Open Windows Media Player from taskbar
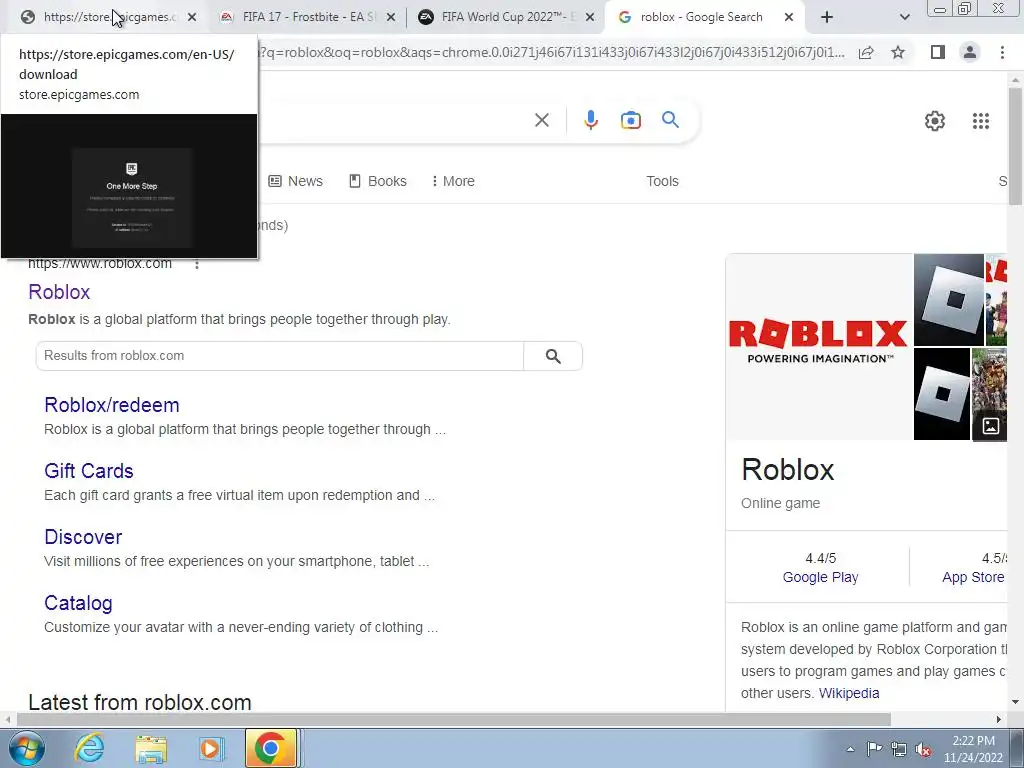Screen dimensions: 1024x768 tap(211, 748)
